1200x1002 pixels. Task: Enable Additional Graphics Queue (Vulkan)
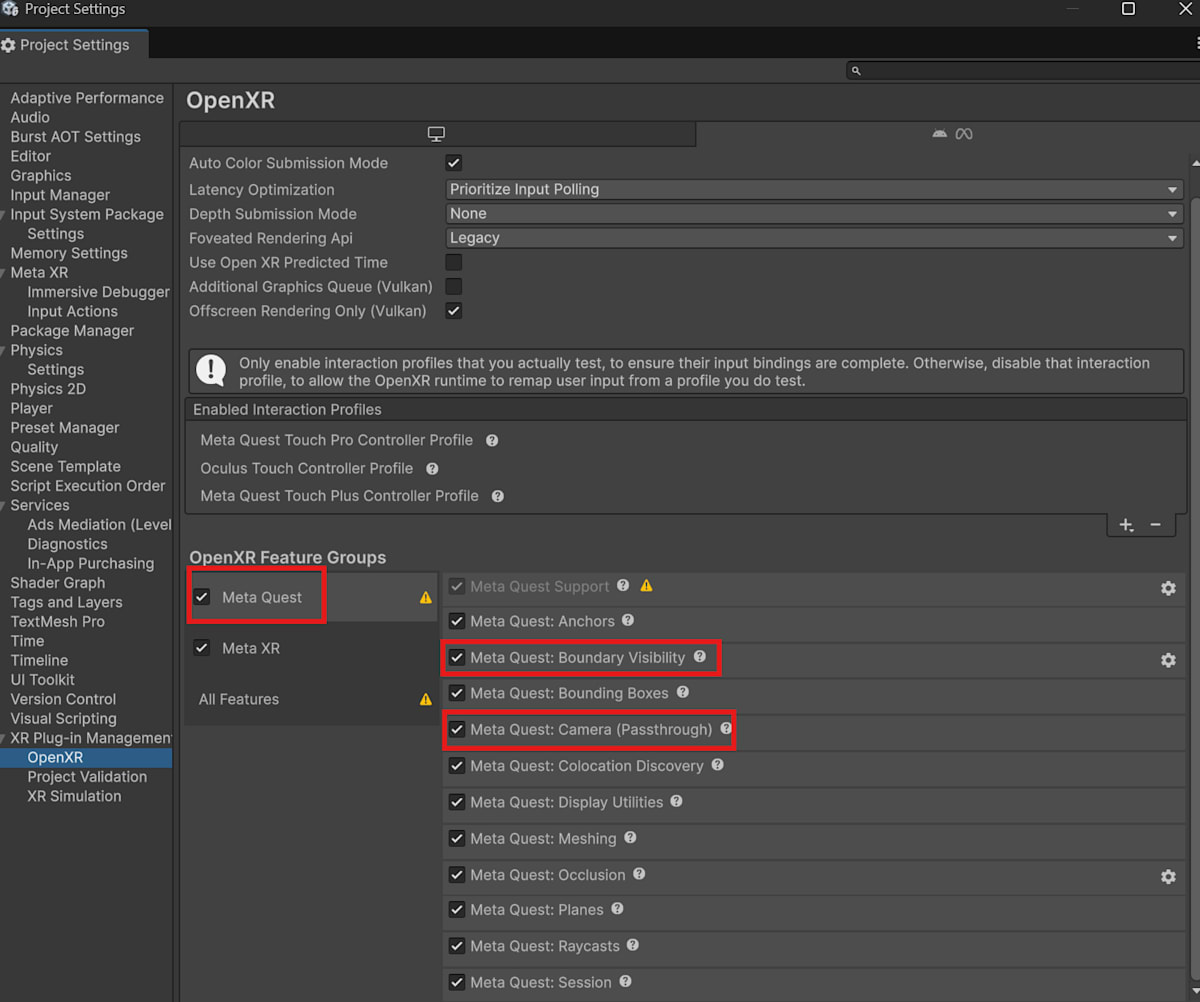454,286
